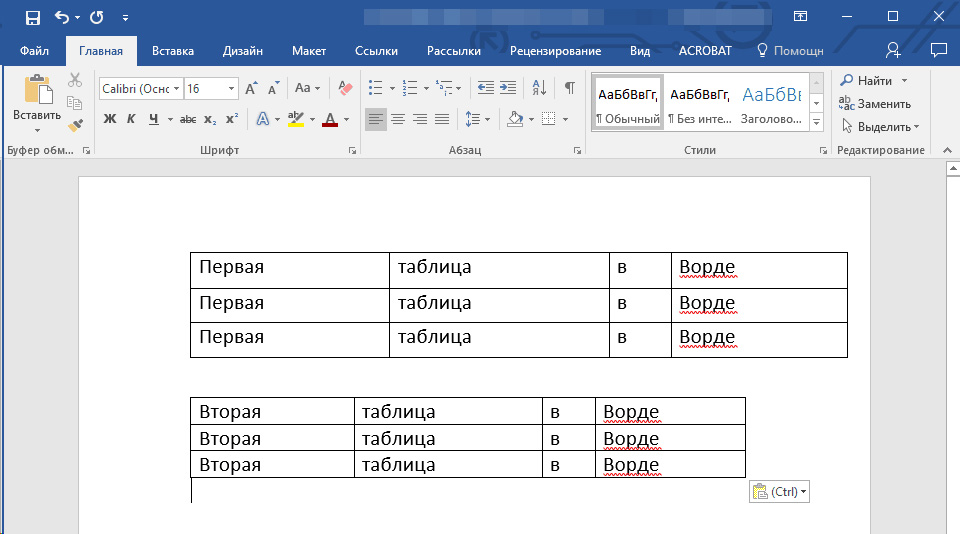Decrease font size with smaller A
The image size is (960, 534).
click(x=274, y=88)
